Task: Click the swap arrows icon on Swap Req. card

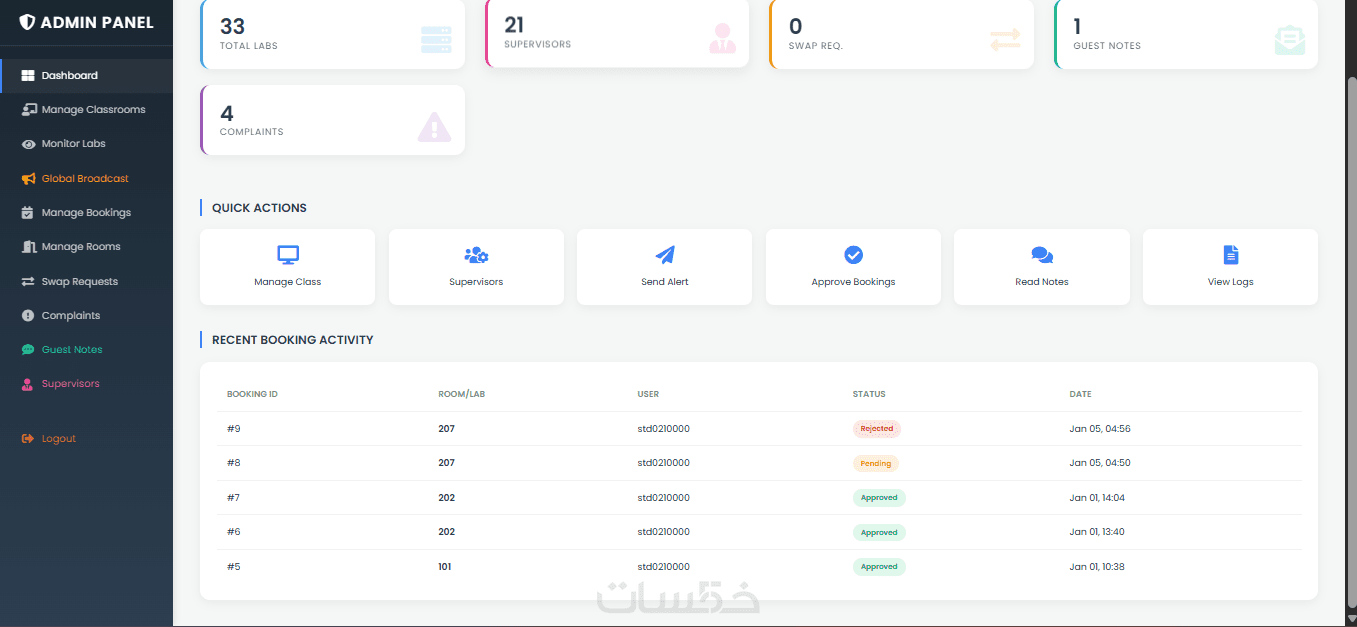Action: pyautogui.click(x=1005, y=40)
